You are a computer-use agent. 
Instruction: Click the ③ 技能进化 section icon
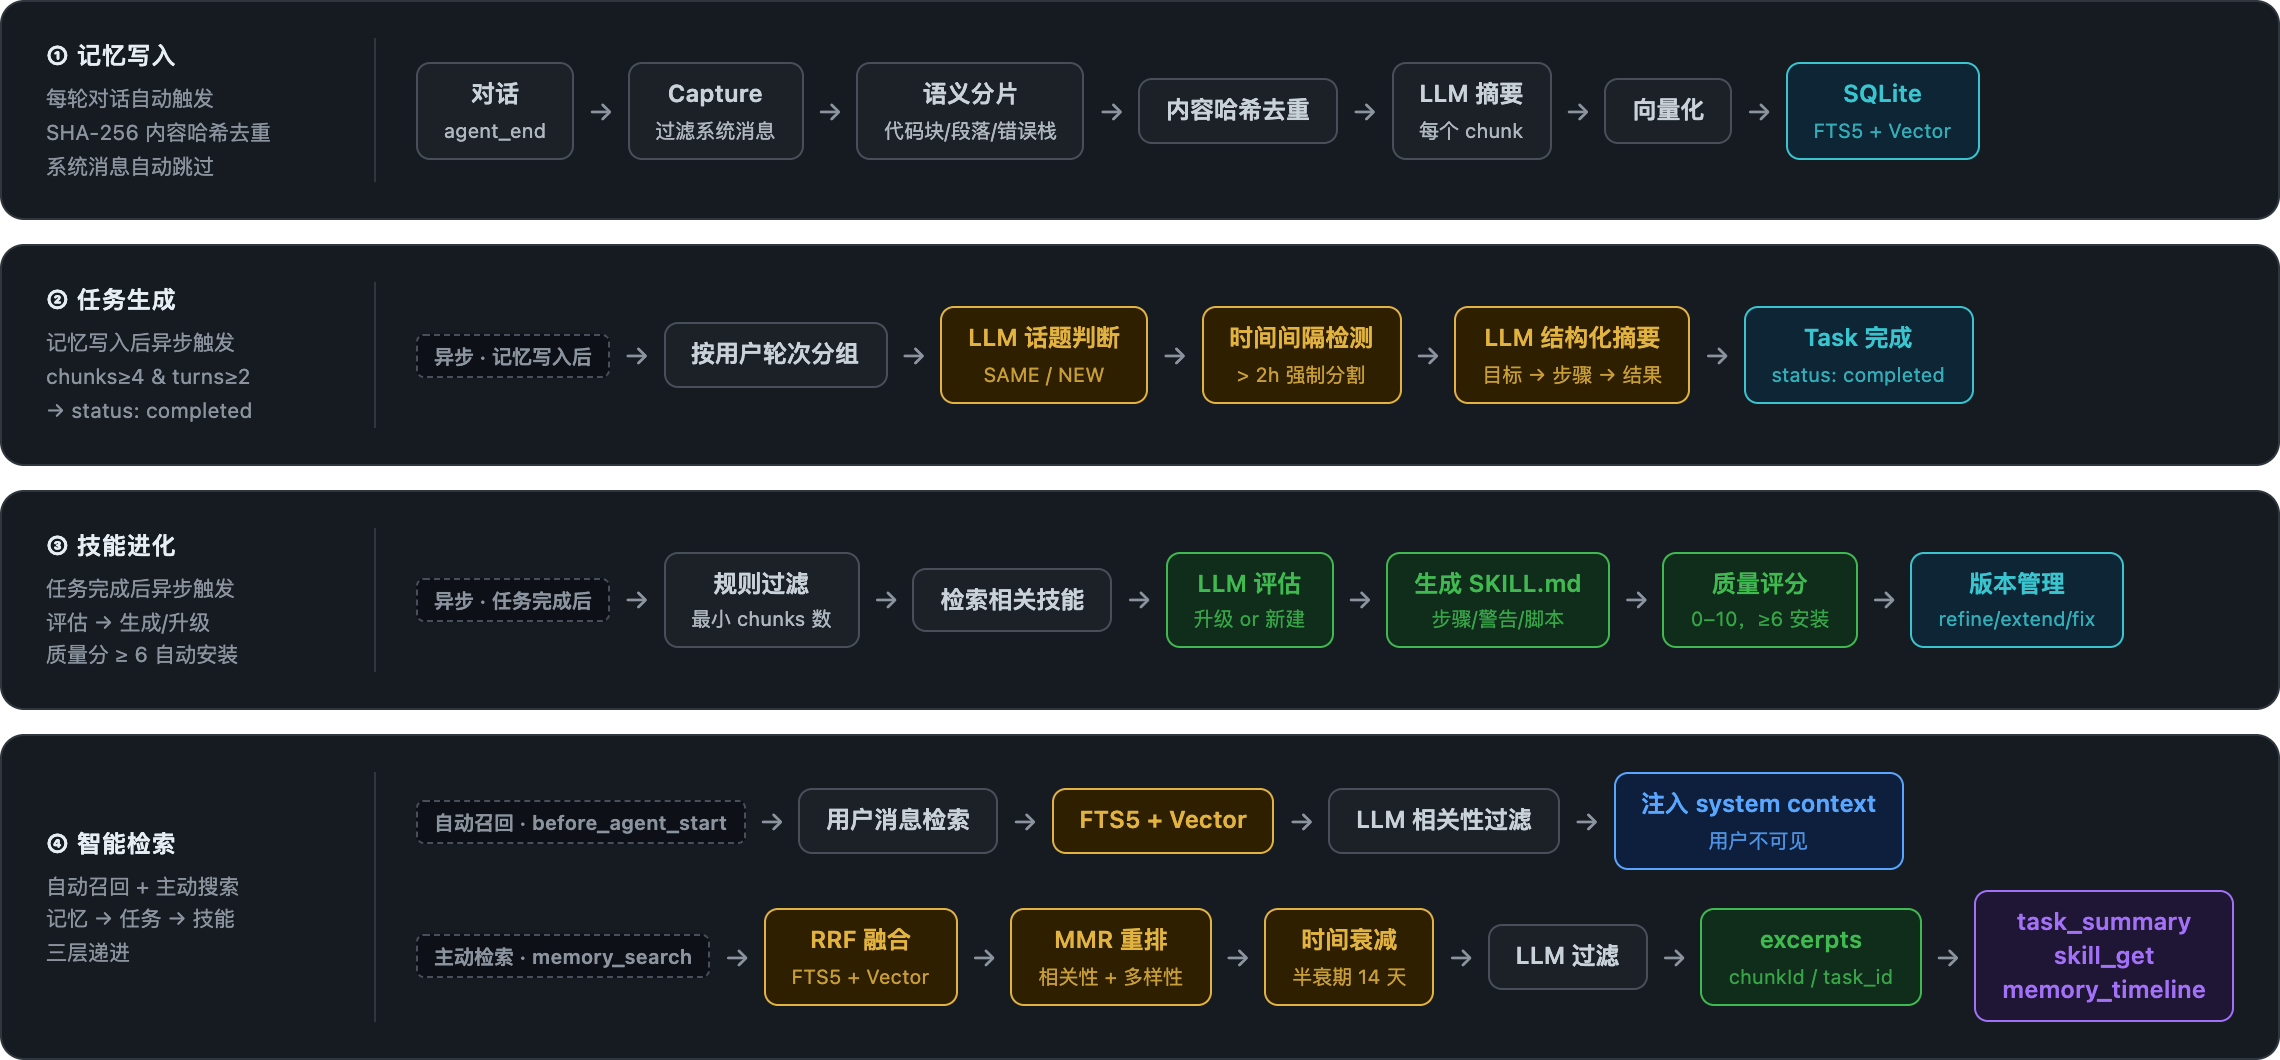pyautogui.click(x=55, y=546)
